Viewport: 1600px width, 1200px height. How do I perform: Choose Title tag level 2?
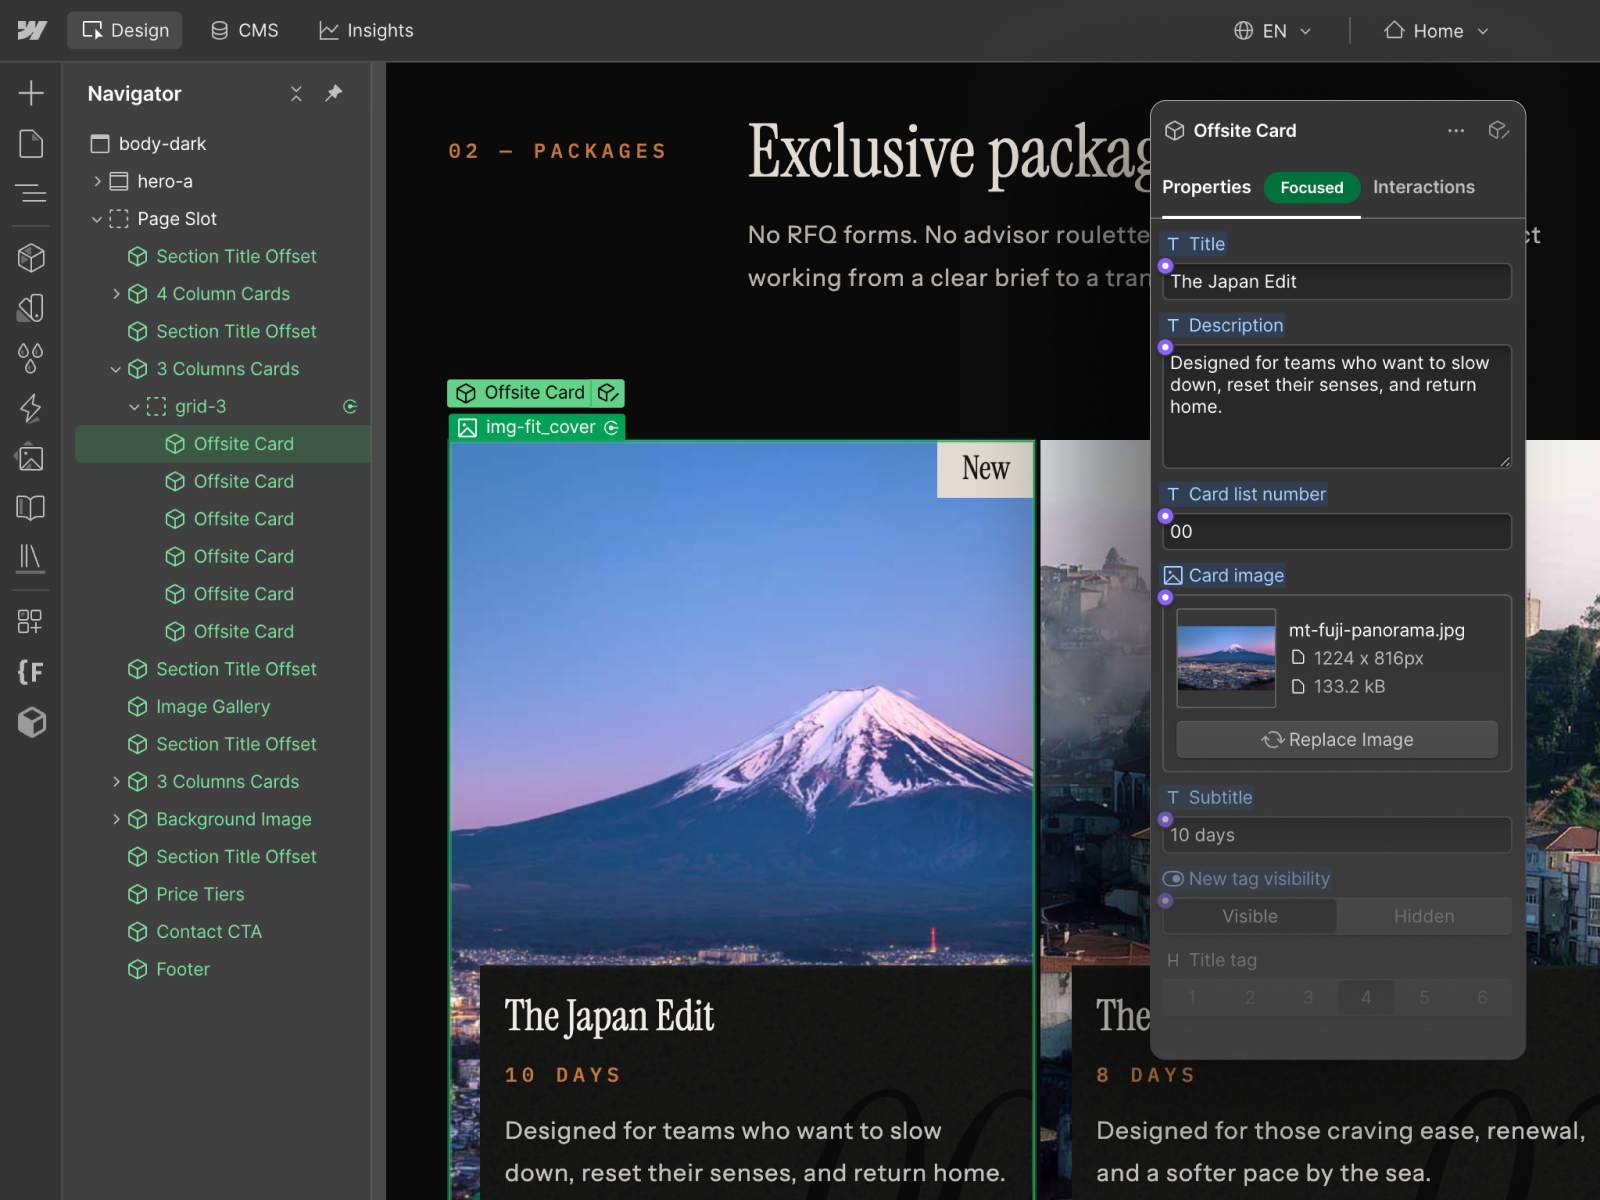[1250, 997]
